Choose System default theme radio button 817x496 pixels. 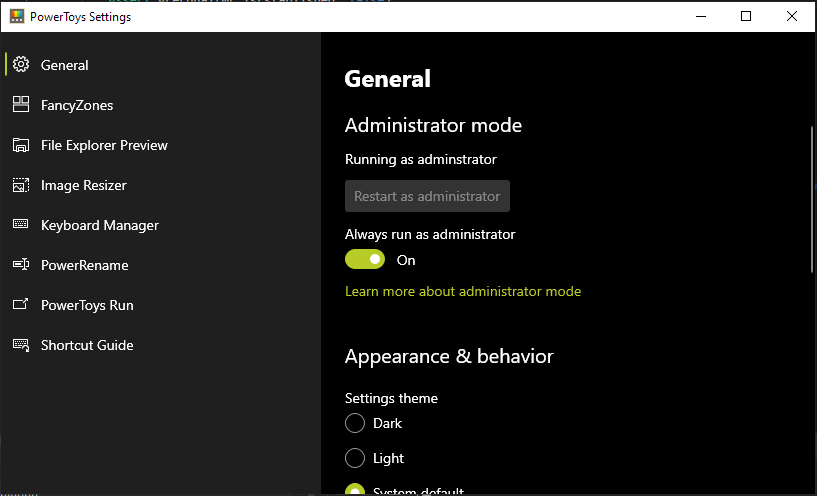(355, 489)
